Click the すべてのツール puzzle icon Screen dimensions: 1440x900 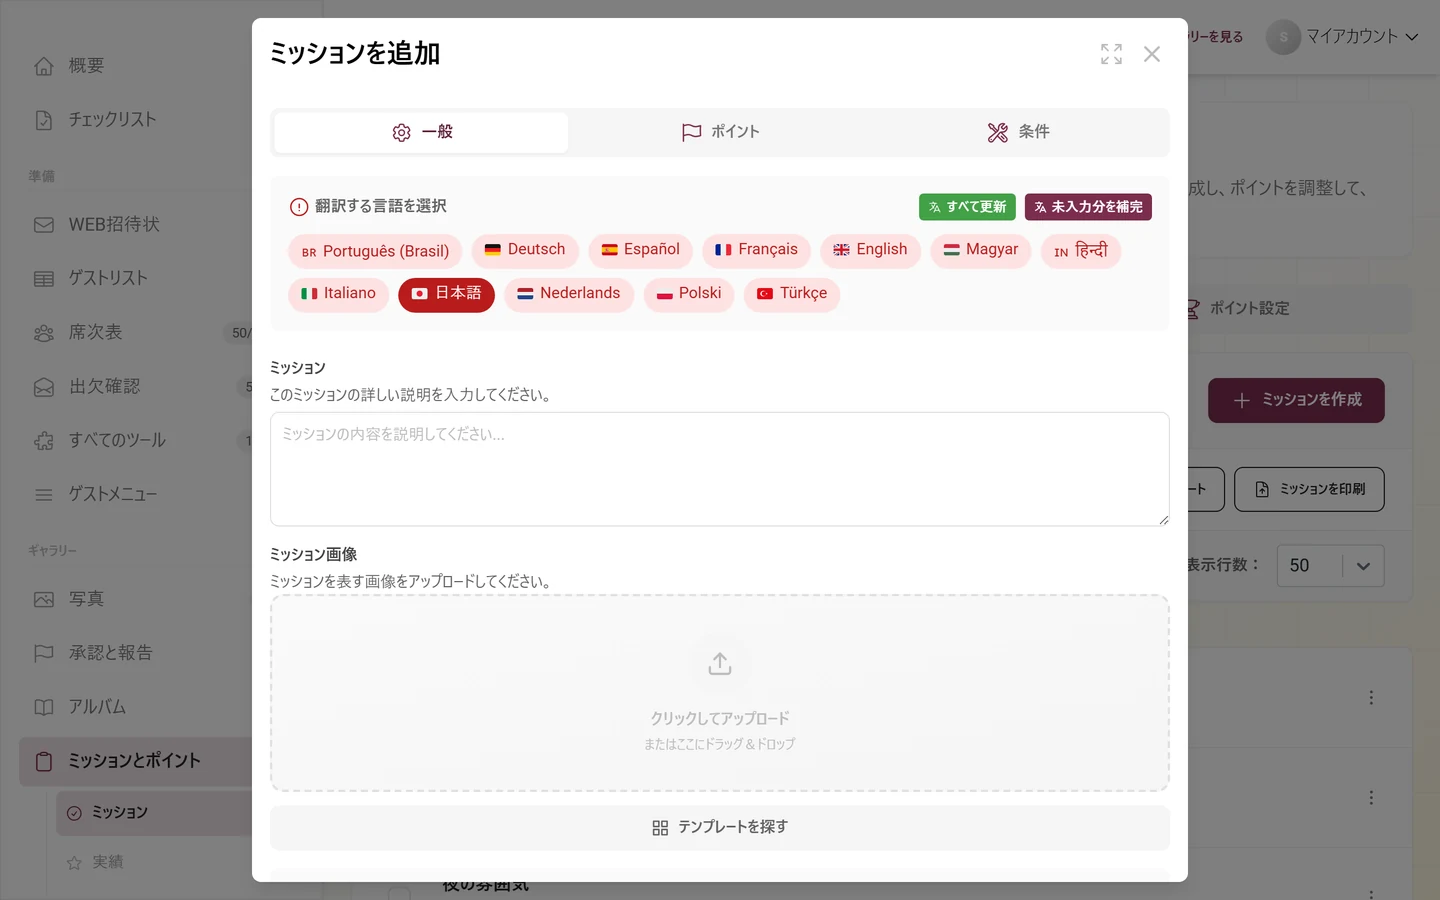coord(44,441)
